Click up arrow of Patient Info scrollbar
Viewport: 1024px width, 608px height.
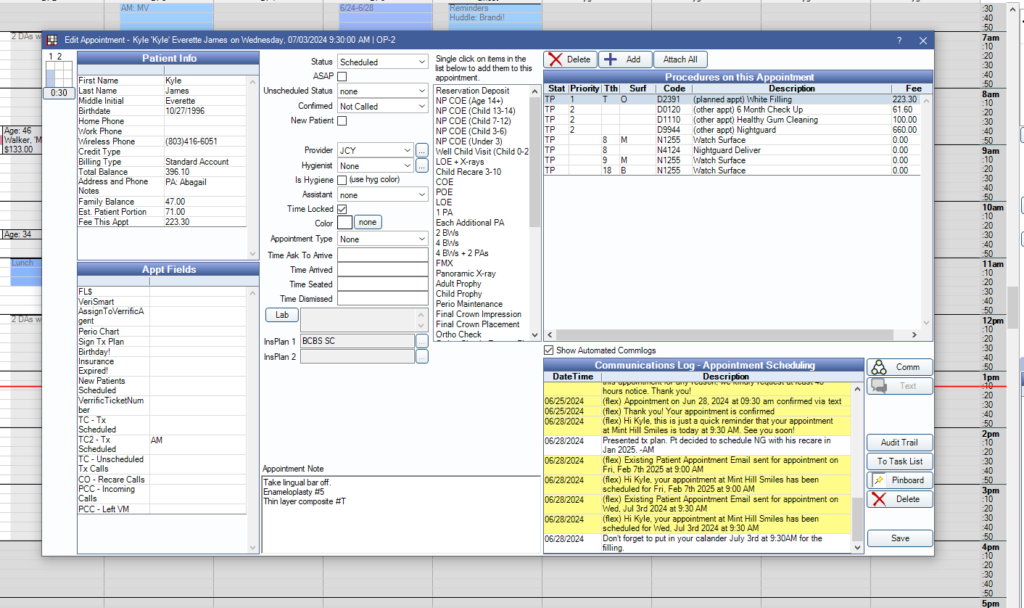(253, 82)
